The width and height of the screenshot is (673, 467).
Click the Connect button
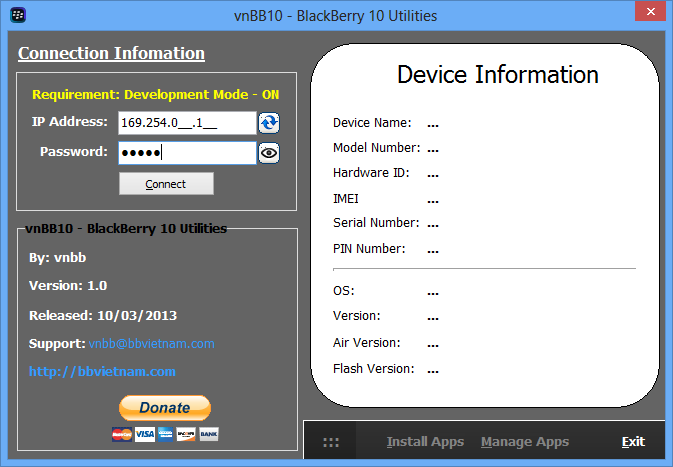pos(166,184)
